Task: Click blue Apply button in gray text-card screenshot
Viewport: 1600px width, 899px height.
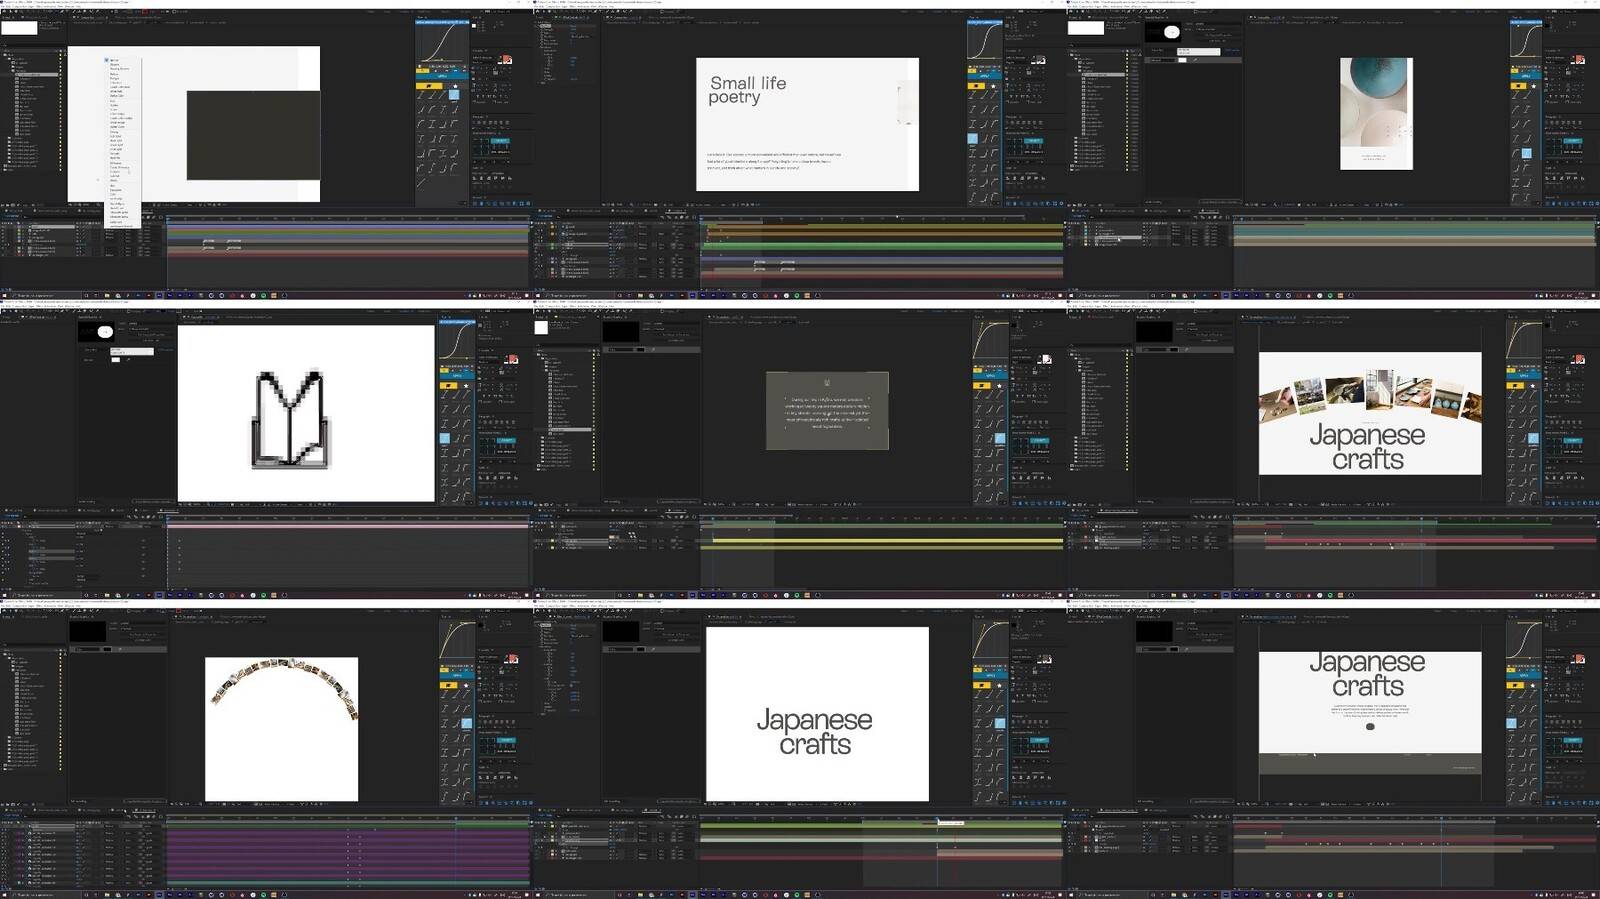Action: pyautogui.click(x=991, y=375)
